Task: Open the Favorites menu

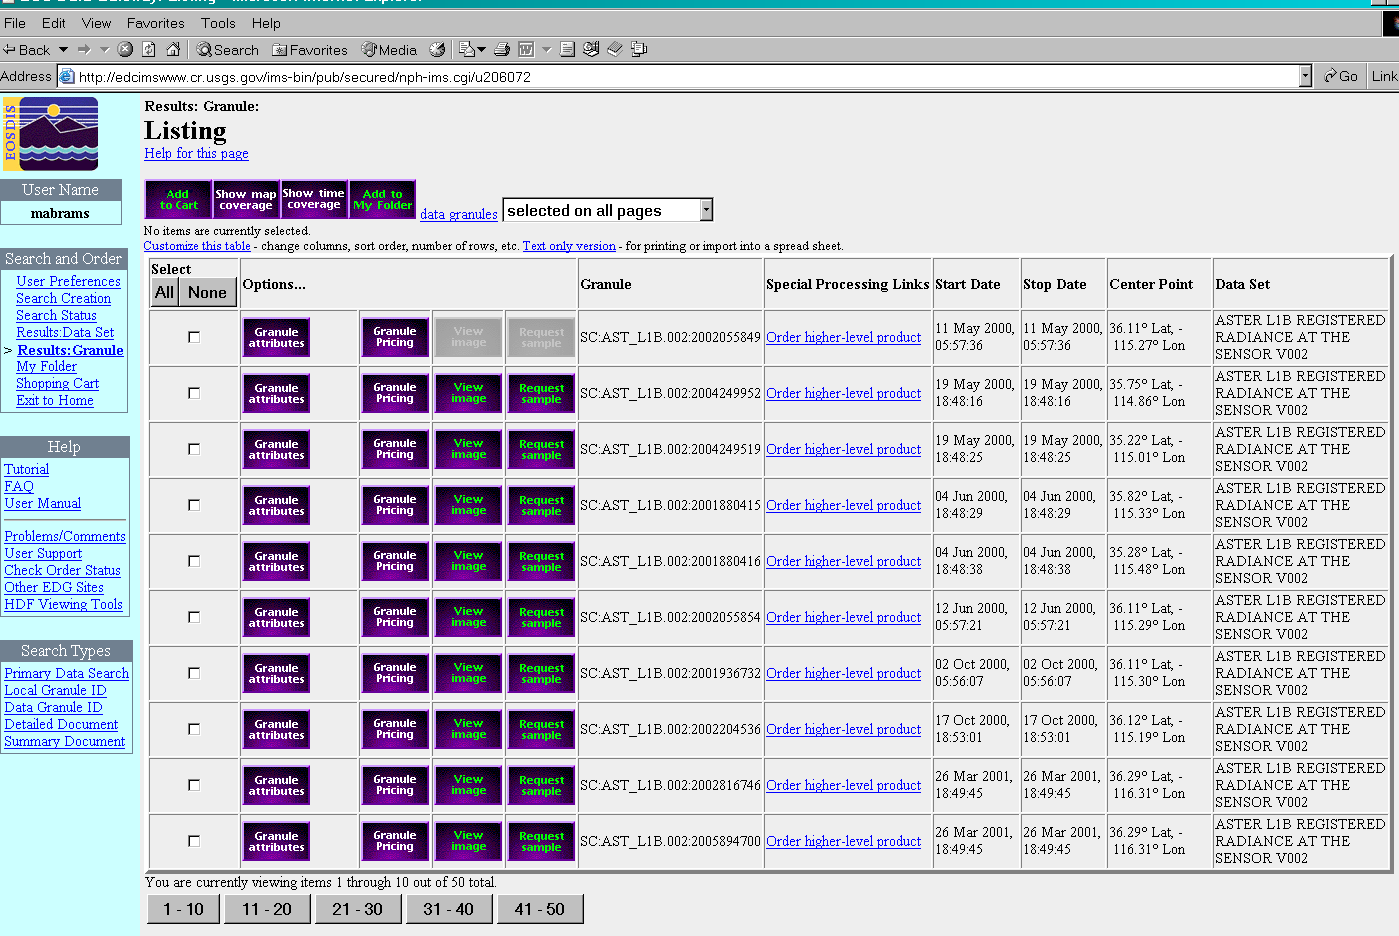Action: (156, 22)
